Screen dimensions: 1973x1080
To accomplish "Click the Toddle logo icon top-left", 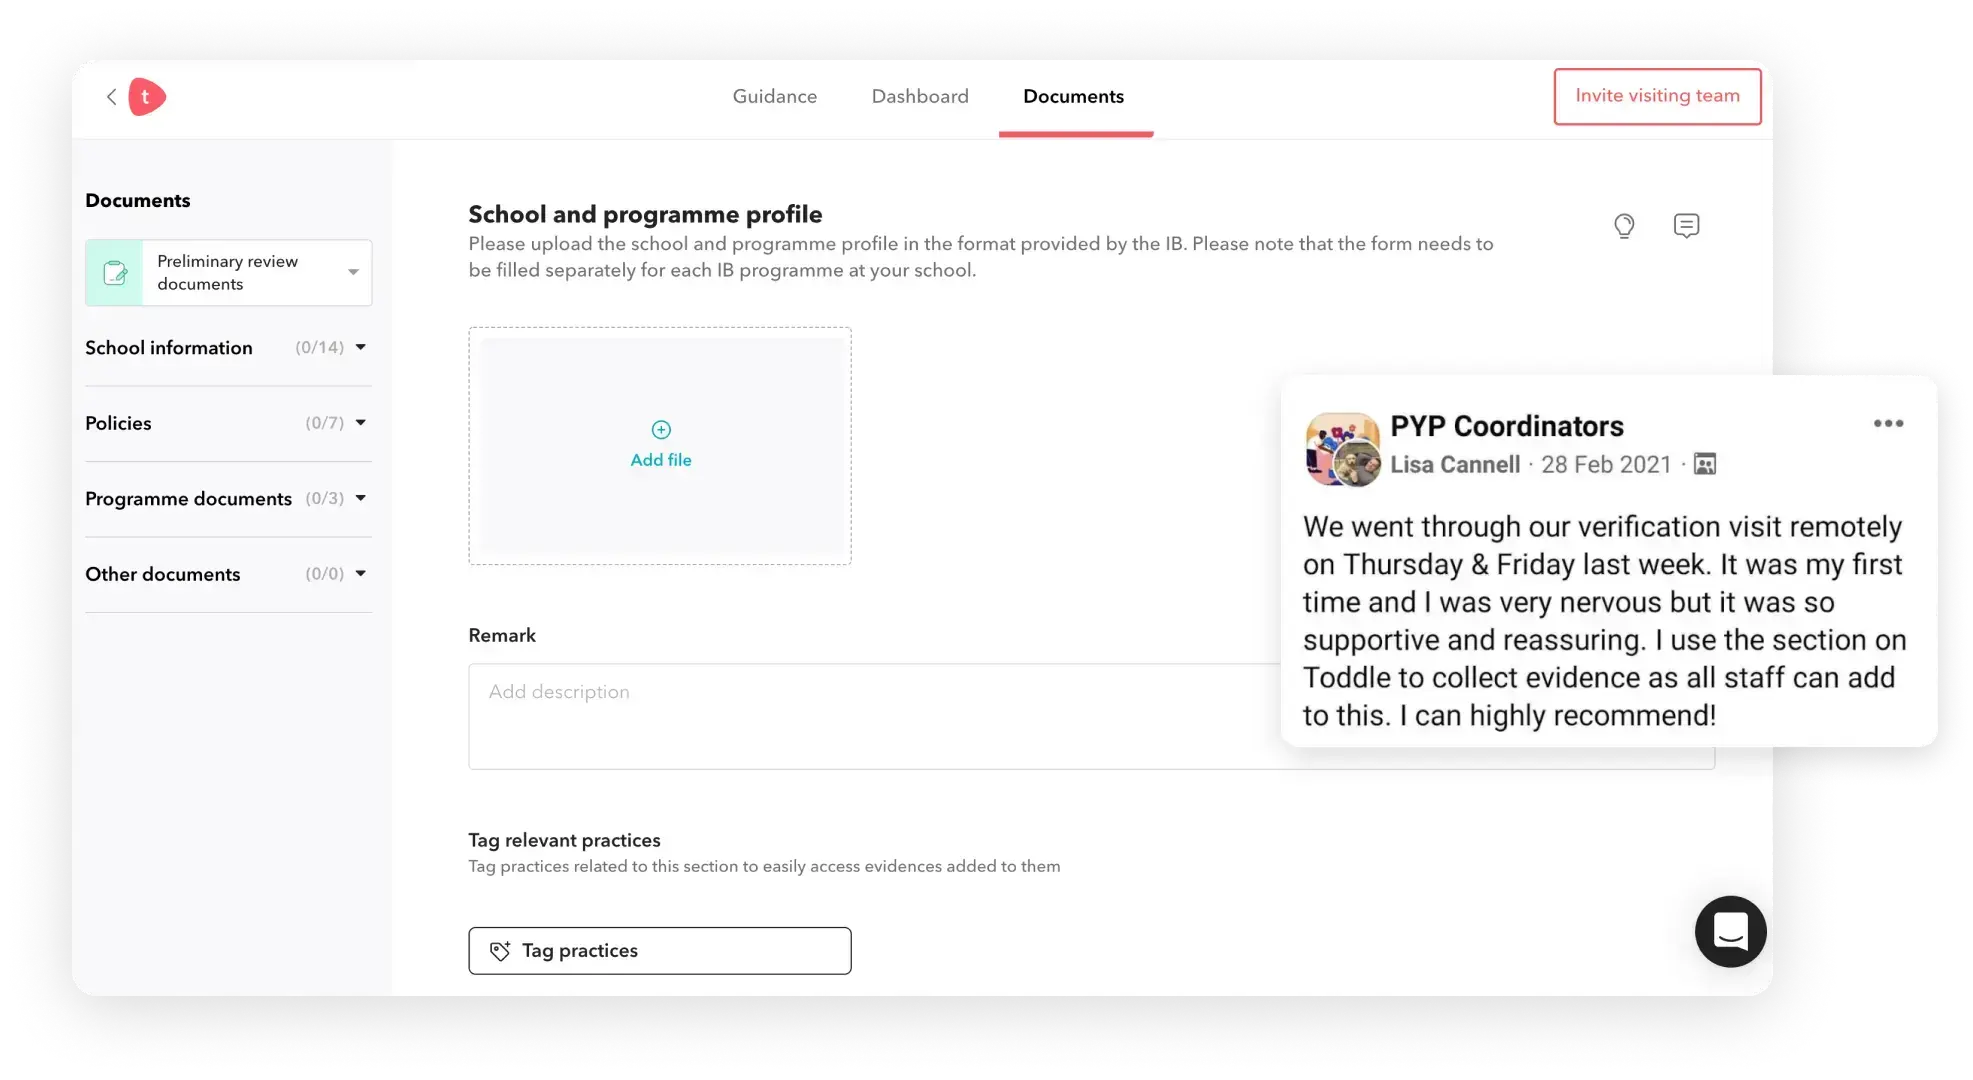I will (146, 96).
